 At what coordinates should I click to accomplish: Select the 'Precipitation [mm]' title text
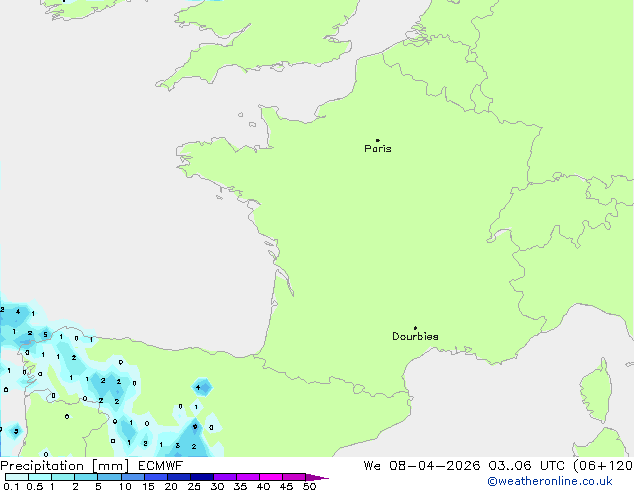pos(65,466)
